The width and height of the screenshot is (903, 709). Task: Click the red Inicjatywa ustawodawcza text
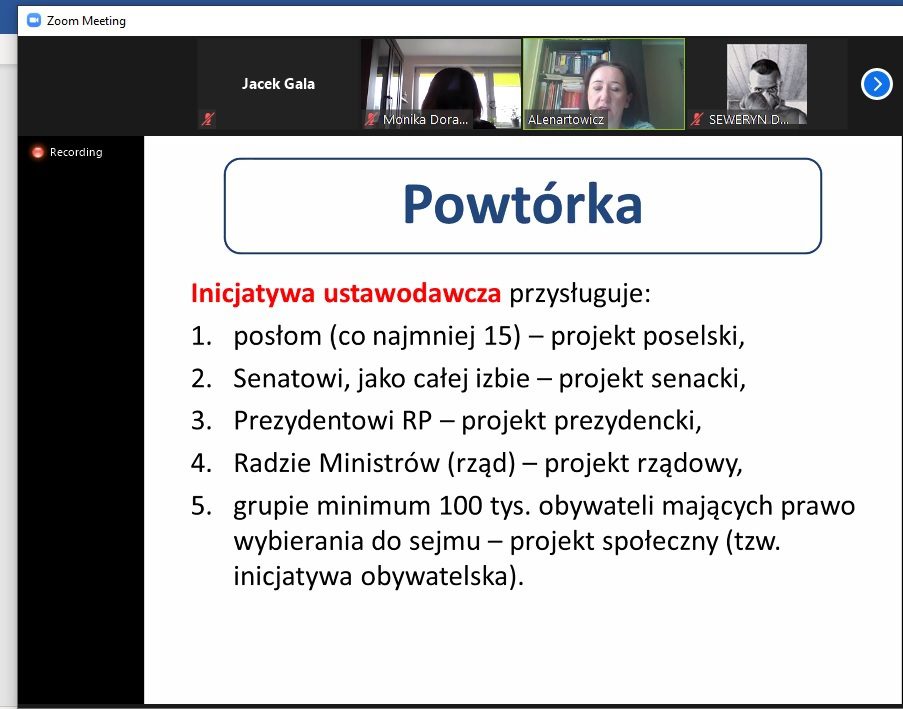346,293
